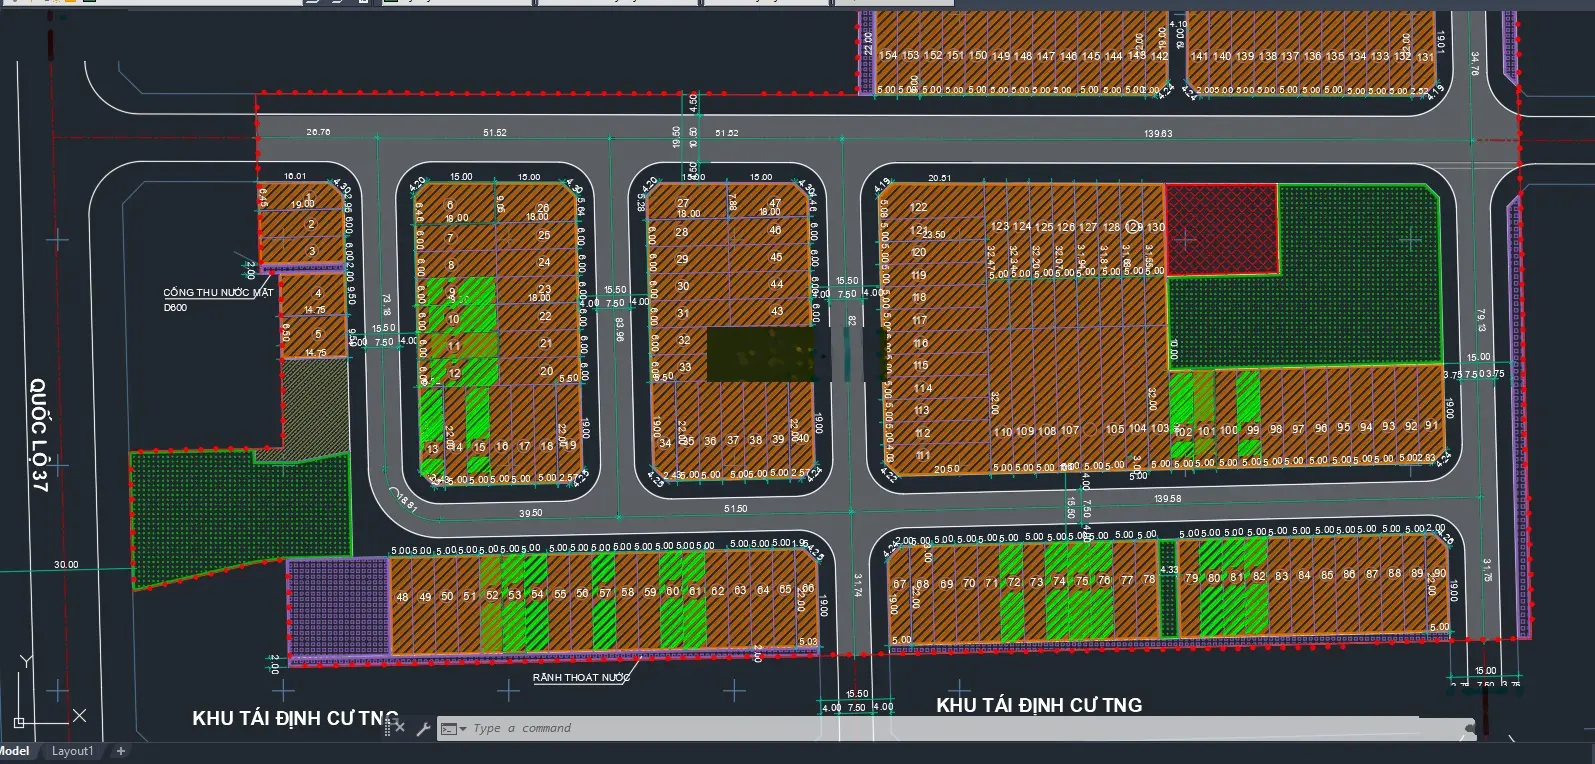Pick lot number 67
Screen dimensions: 1595x764
[x=899, y=584]
